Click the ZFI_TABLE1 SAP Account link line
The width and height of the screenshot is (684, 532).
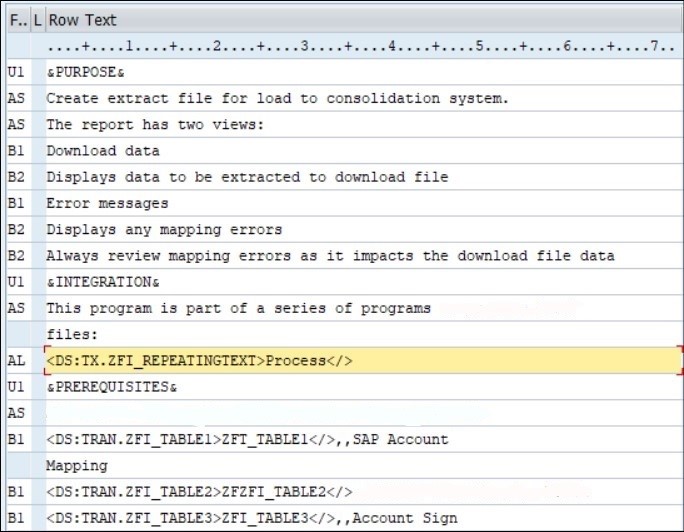tap(364, 439)
